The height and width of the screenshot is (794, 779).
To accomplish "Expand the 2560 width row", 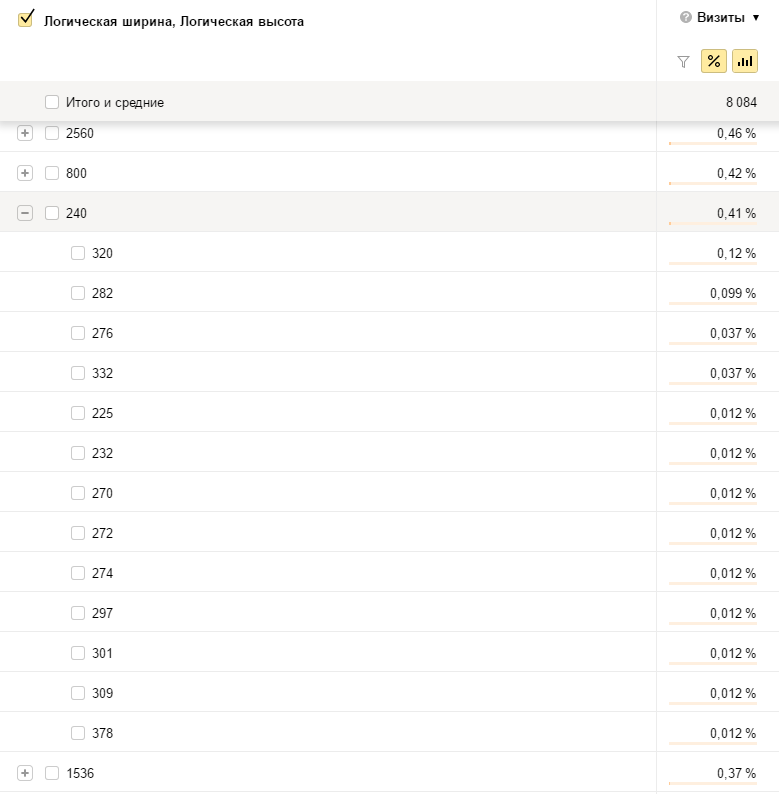I will coord(25,133).
